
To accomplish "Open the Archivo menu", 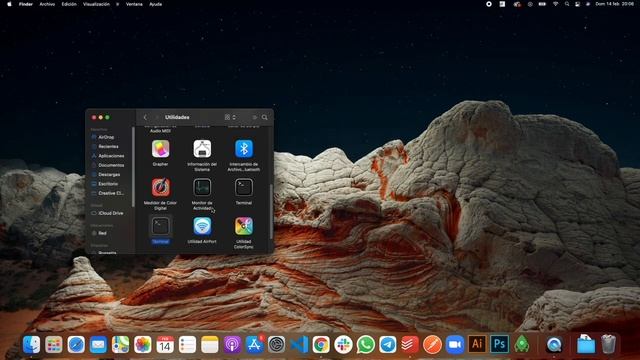I will pos(47,4).
